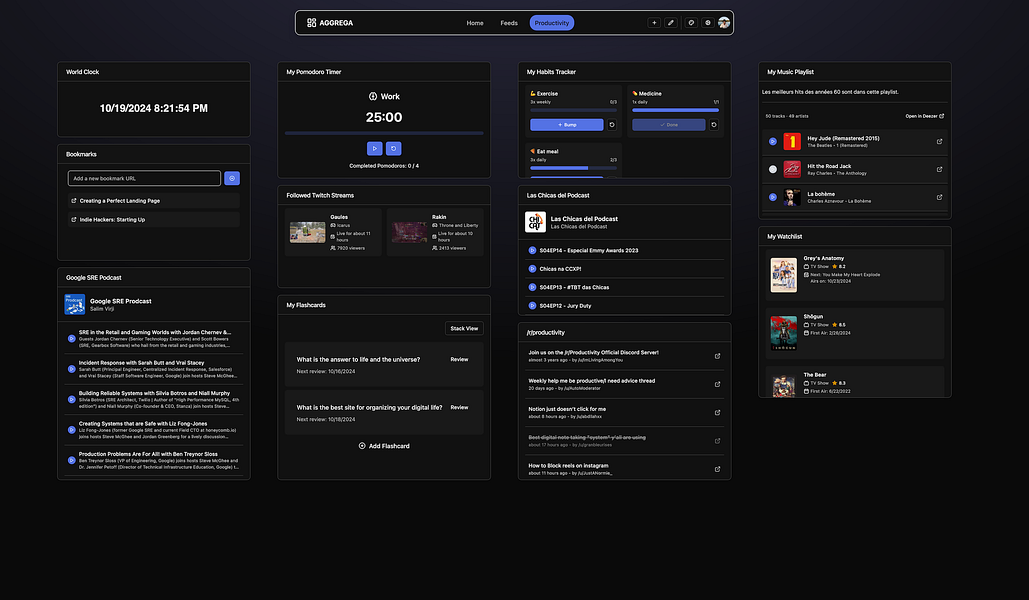Viewport: 1029px width, 600px height.
Task: Review the answer to life flashcard
Action: tap(459, 359)
